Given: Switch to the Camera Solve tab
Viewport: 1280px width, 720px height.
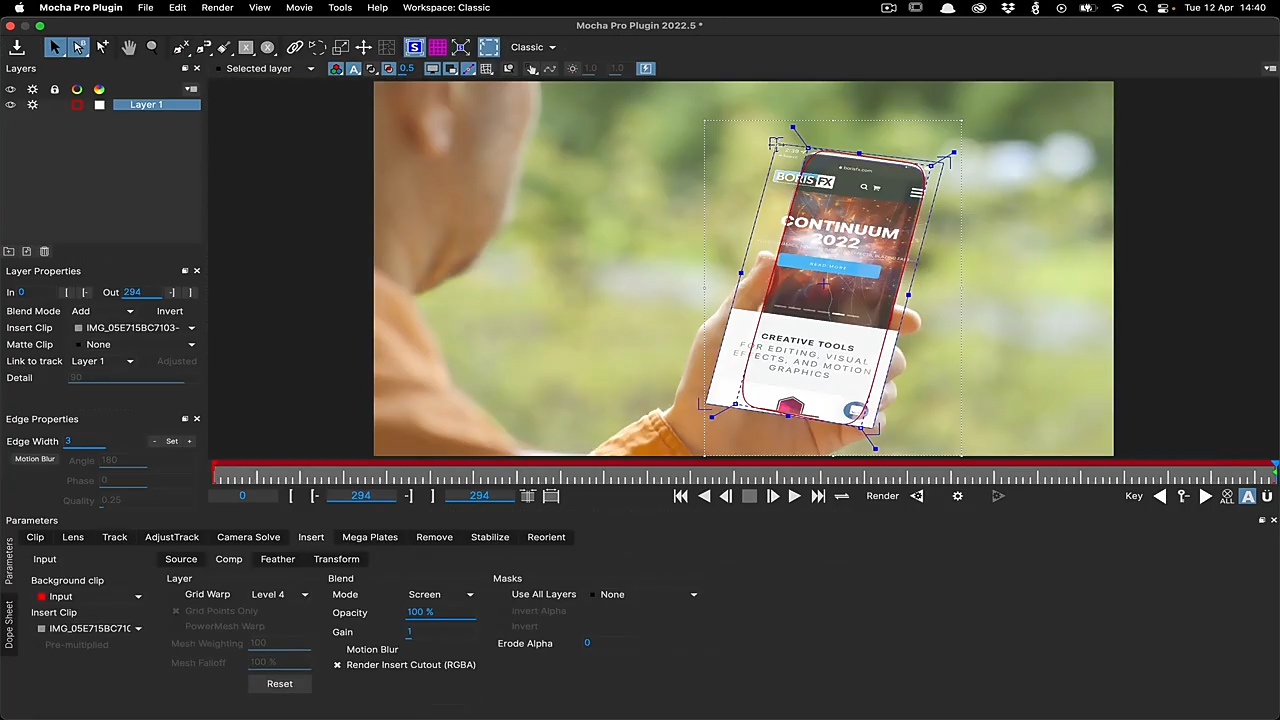Looking at the screenshot, I should click(248, 537).
